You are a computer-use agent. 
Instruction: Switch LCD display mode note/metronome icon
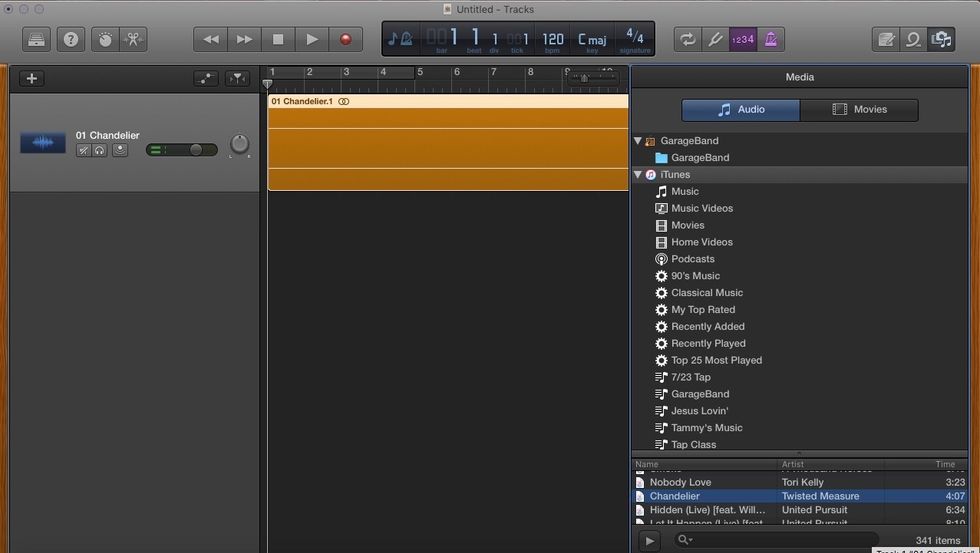tap(400, 39)
